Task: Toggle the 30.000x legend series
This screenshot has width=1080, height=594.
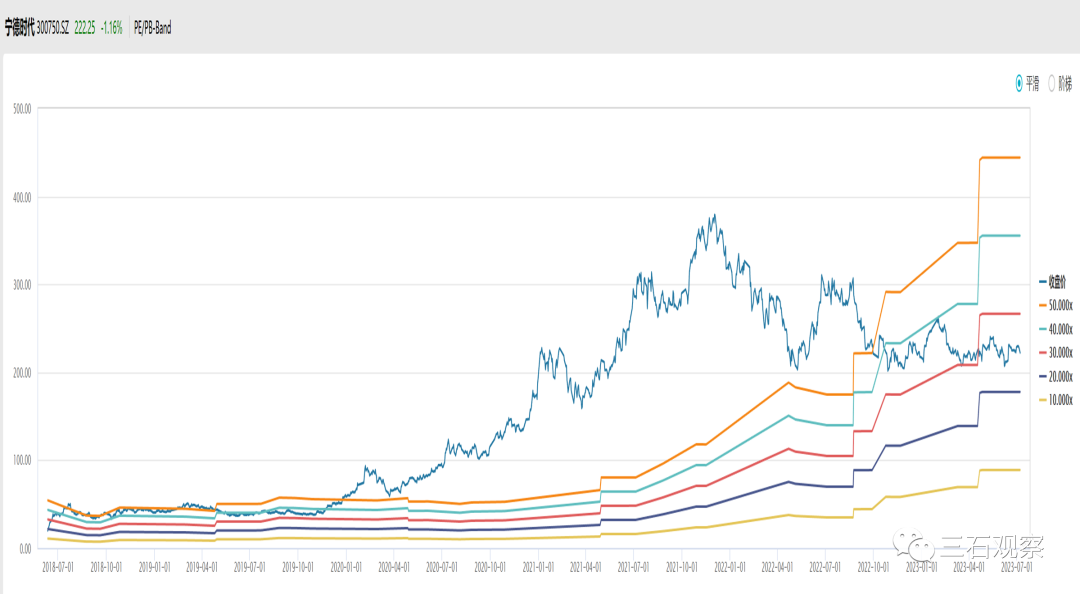Action: point(1055,353)
